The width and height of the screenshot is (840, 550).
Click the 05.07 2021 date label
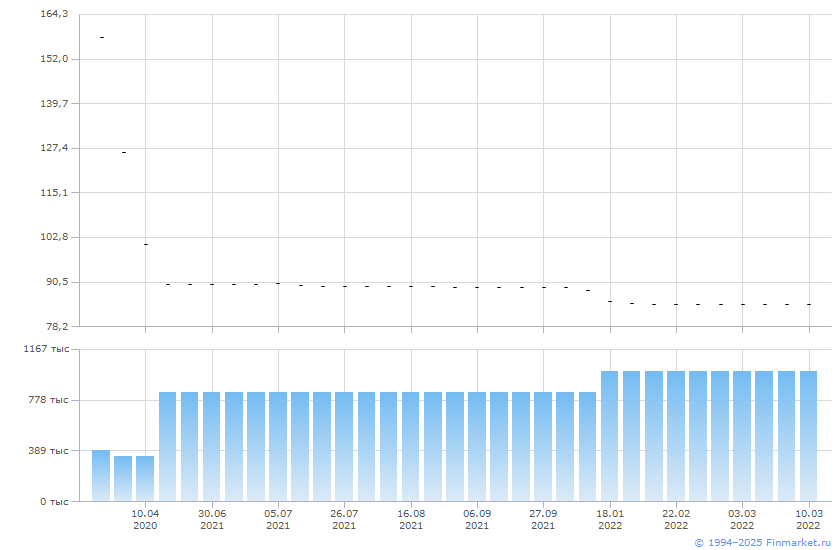(x=278, y=519)
